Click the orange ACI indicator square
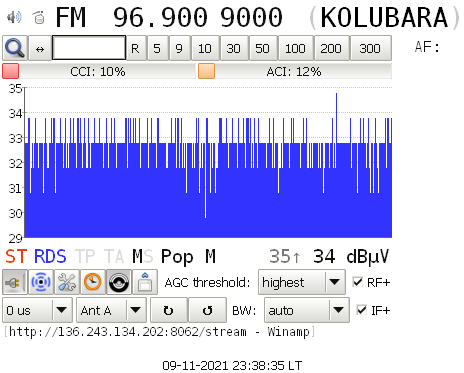This screenshot has height=373, width=464. (206, 71)
